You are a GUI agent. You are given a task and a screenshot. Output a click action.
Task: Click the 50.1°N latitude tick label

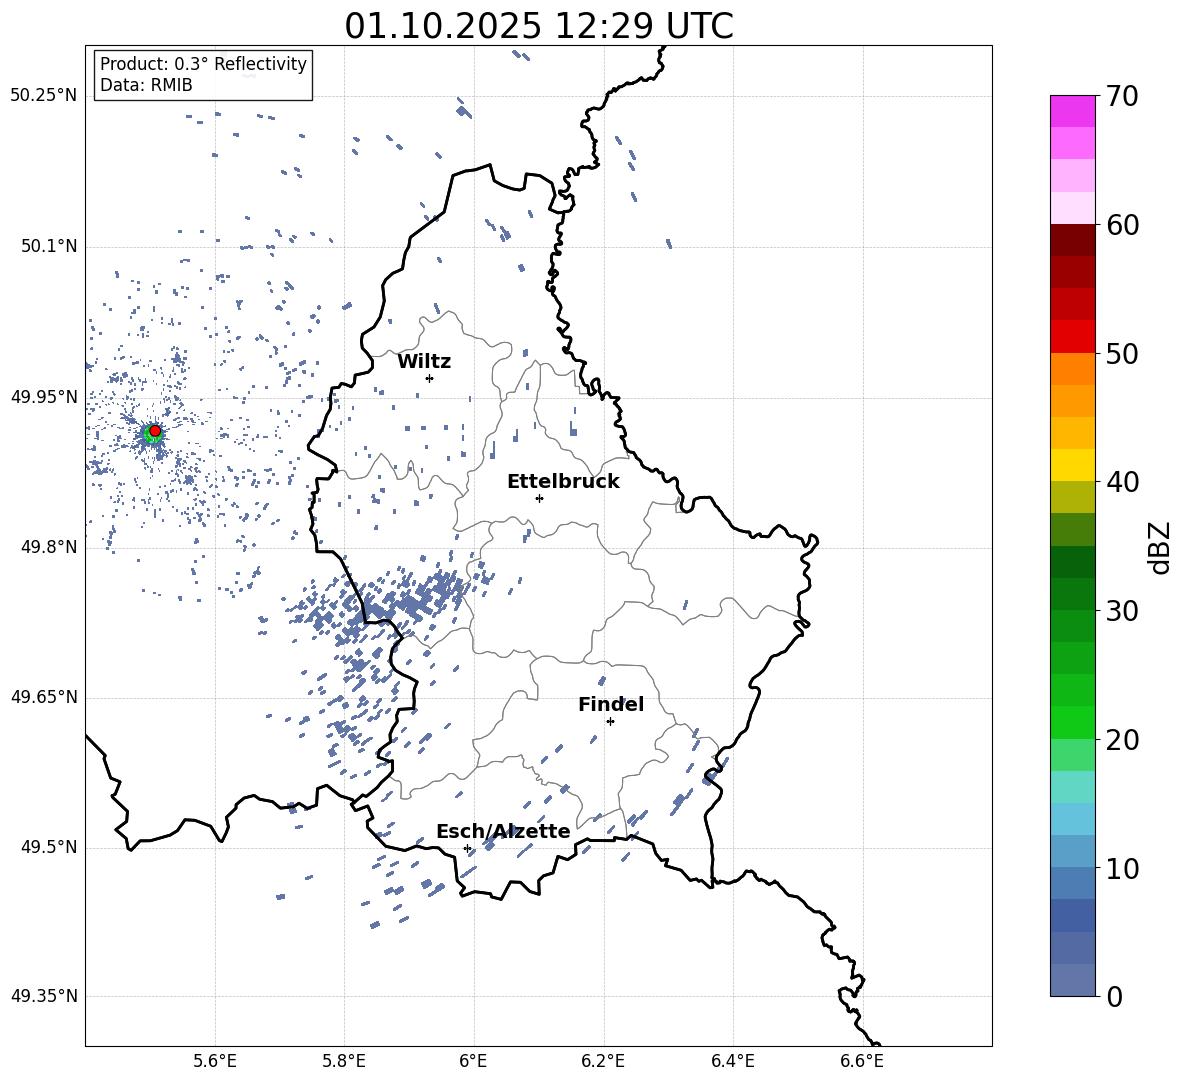point(50,247)
